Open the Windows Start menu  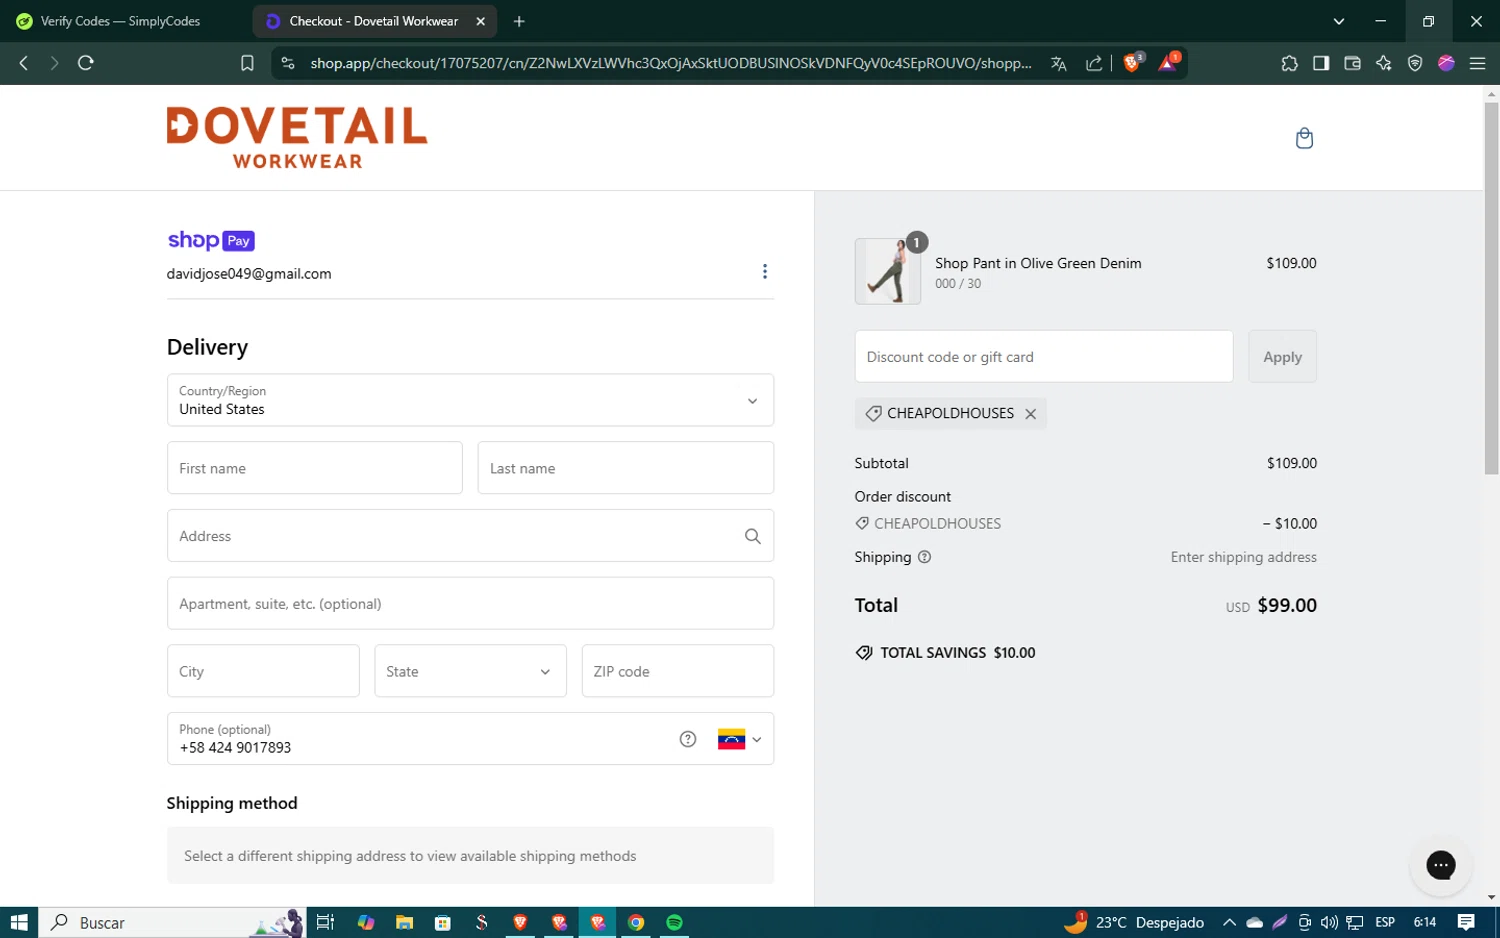[18, 922]
